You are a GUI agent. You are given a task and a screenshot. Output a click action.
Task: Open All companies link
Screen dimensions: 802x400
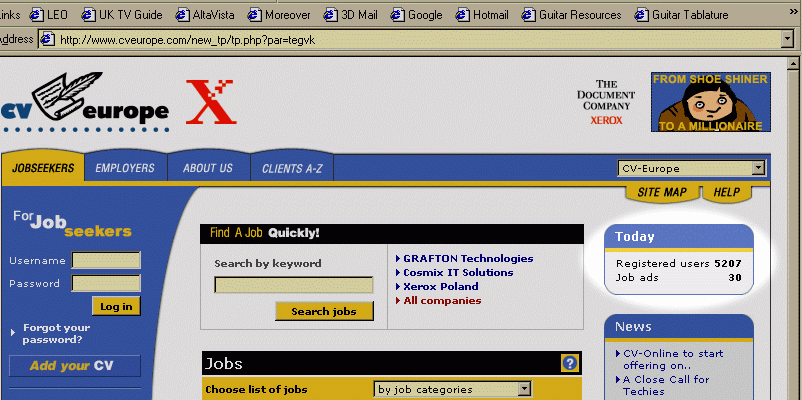[442, 301]
